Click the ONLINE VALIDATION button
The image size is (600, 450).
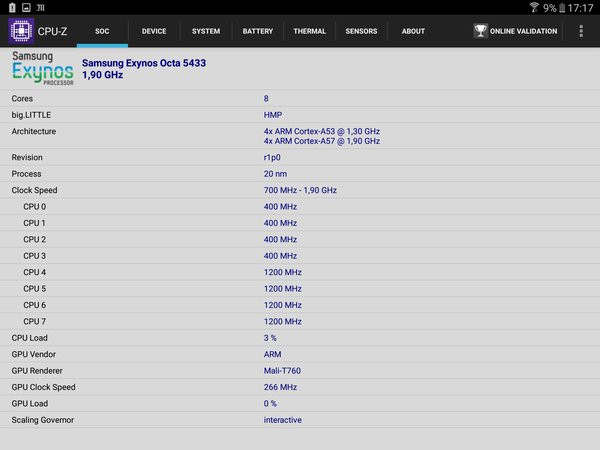click(x=516, y=31)
